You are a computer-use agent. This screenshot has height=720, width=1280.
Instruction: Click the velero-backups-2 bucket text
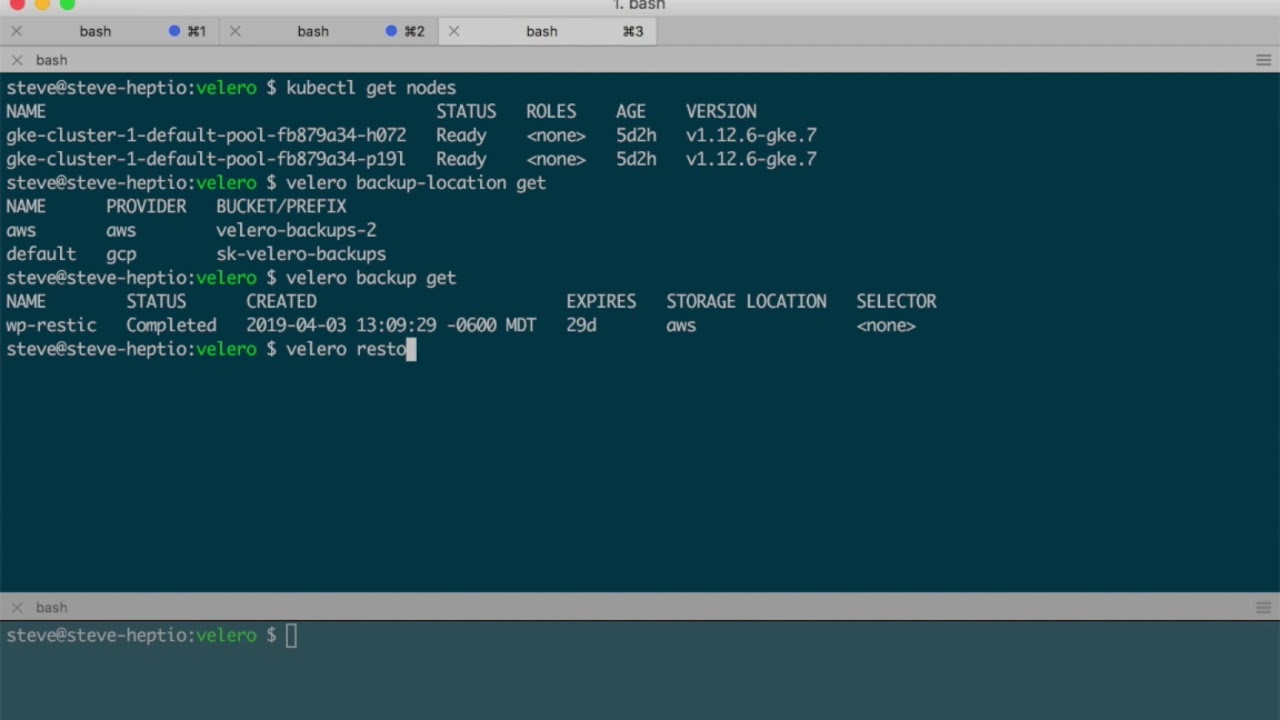coord(296,230)
